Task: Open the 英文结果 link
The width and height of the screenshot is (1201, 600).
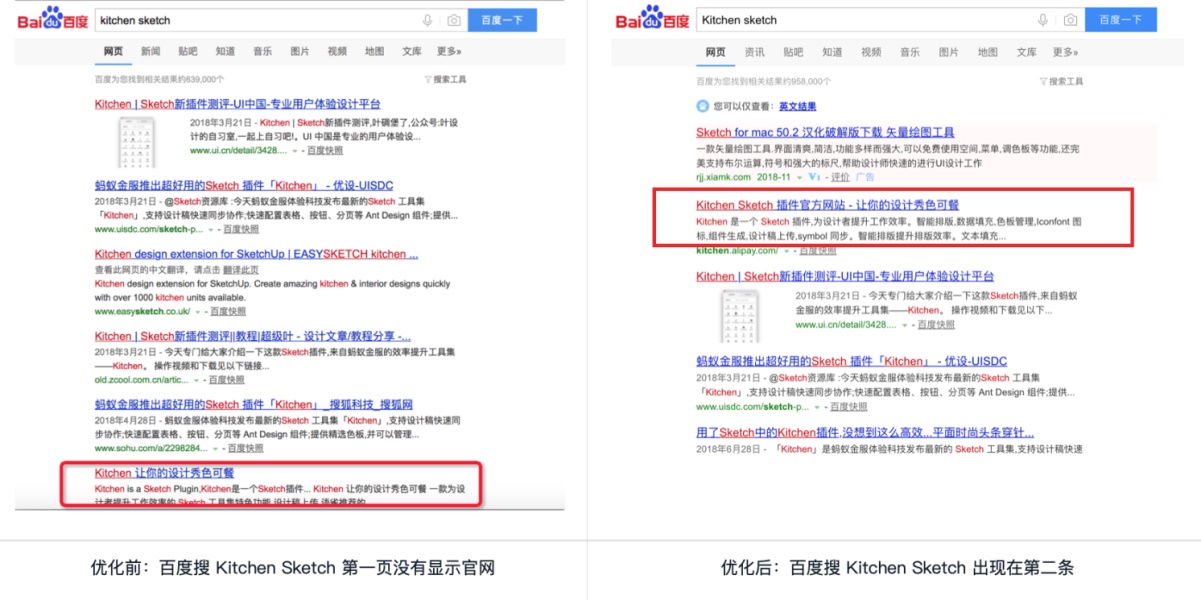Action: (x=797, y=106)
